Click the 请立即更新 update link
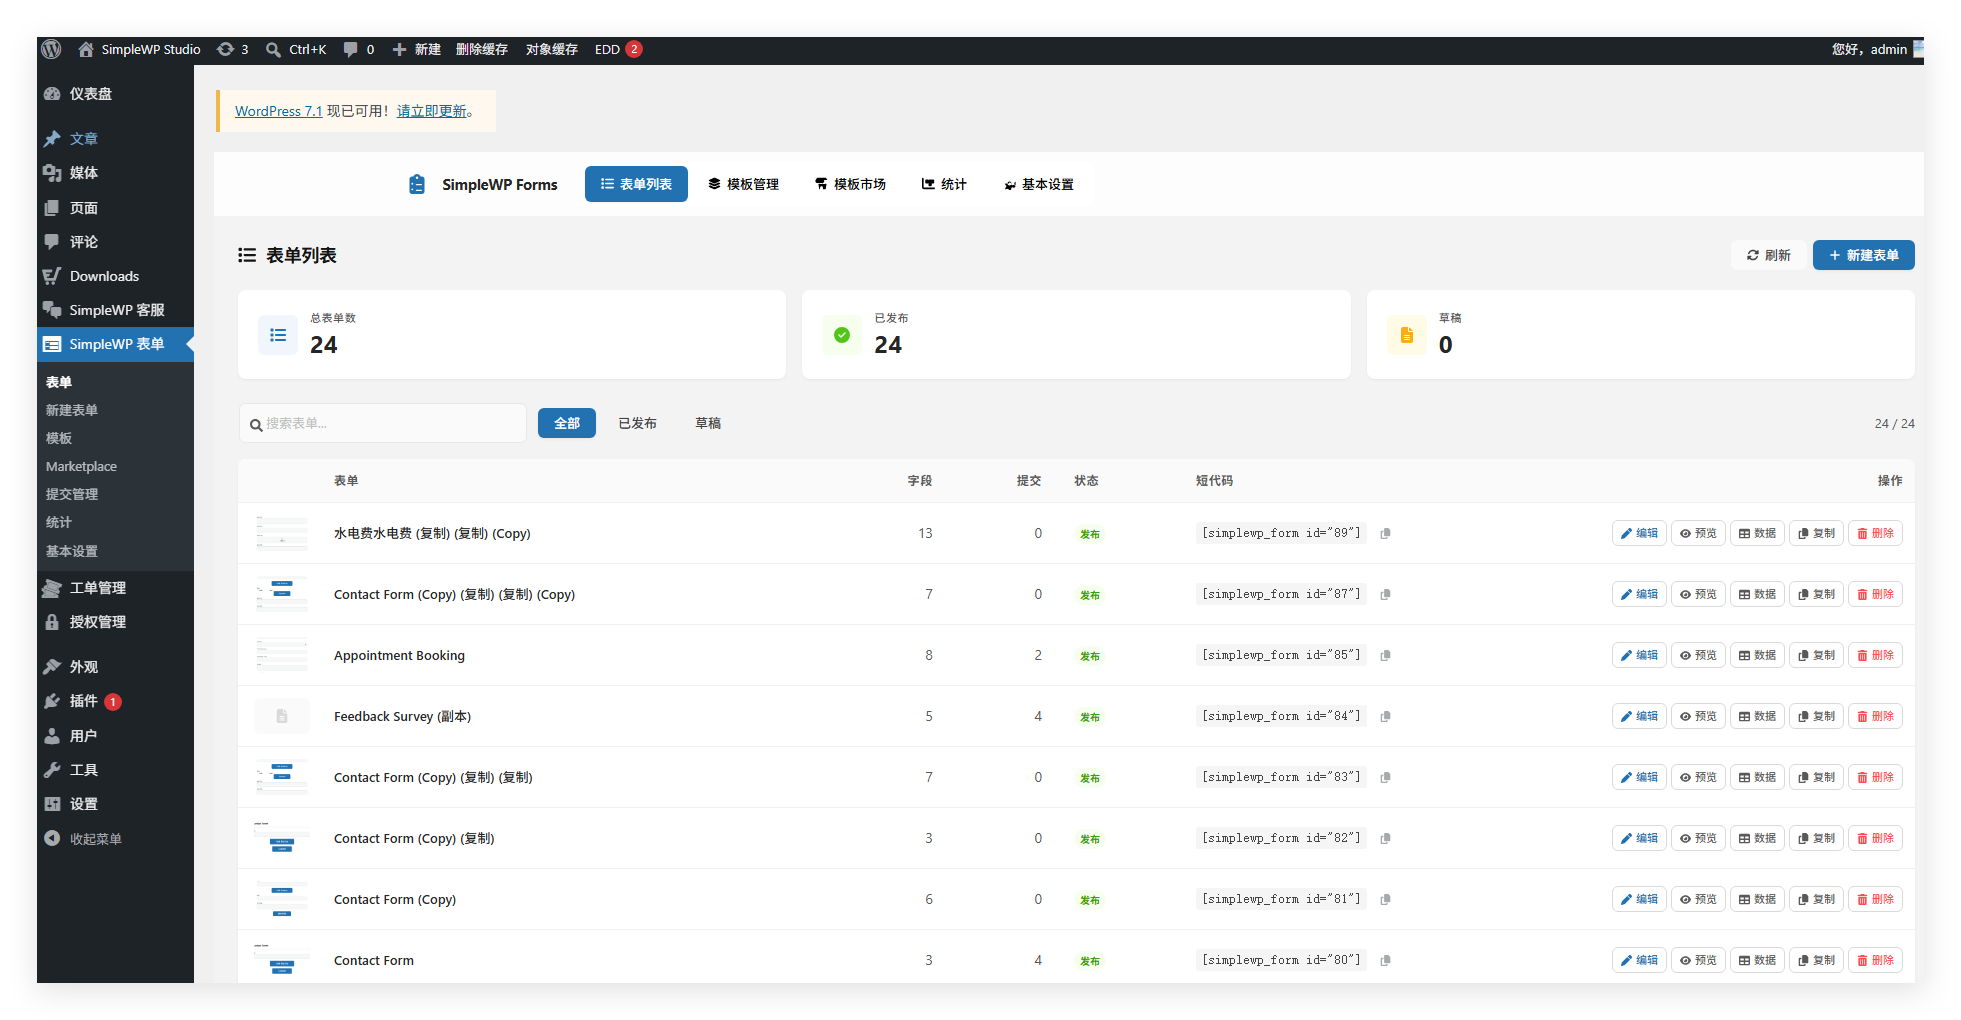The image size is (1961, 1020). coord(432,111)
